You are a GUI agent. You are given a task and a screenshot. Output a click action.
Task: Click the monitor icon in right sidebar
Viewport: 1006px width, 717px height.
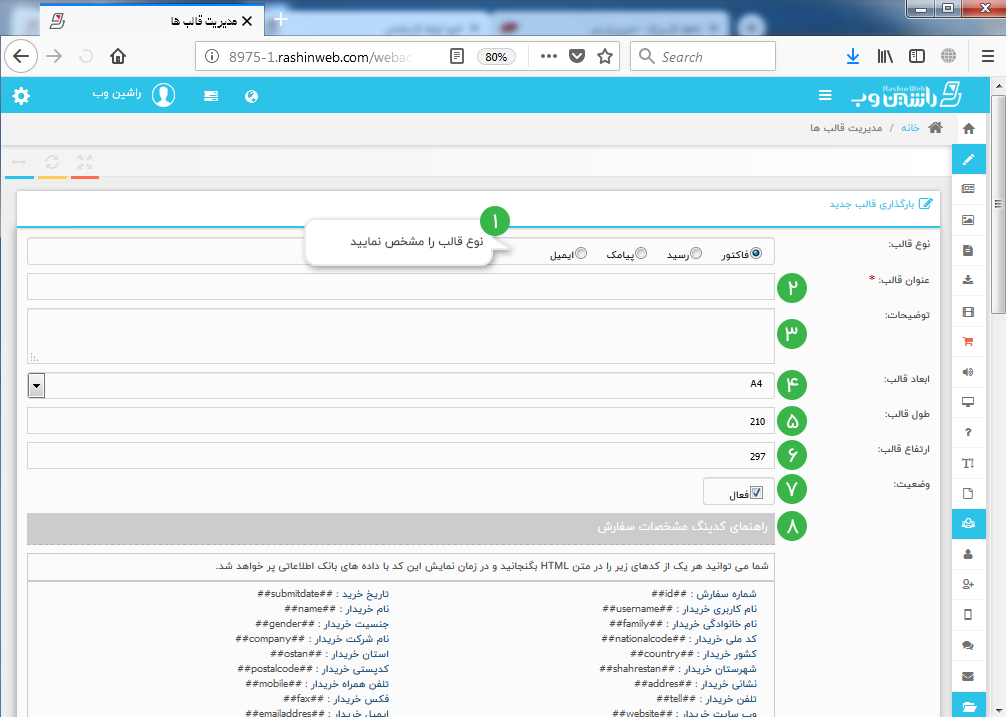[x=969, y=402]
